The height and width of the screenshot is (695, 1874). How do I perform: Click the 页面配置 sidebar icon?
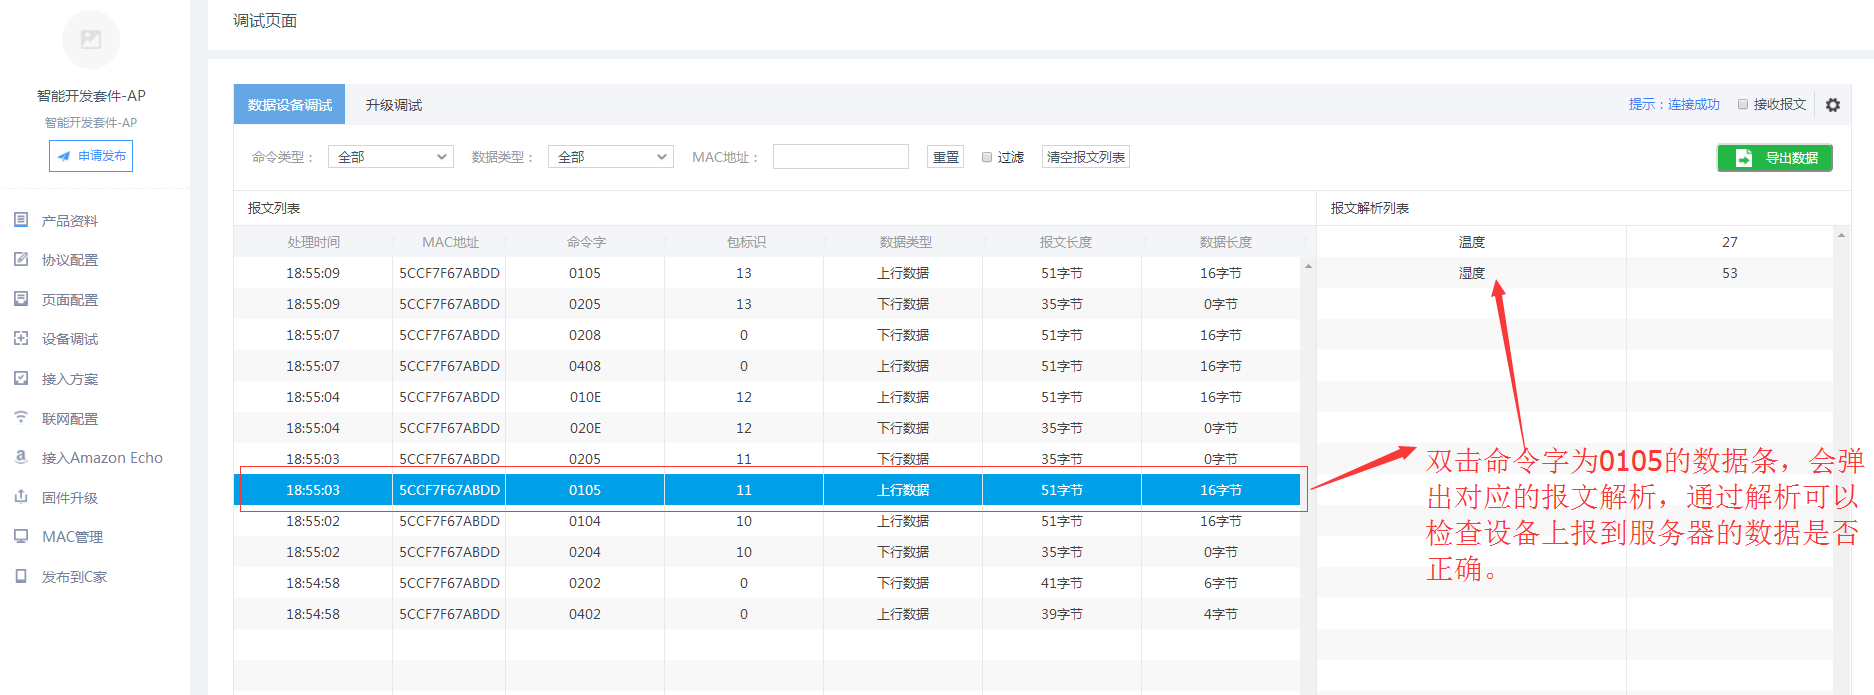21,299
